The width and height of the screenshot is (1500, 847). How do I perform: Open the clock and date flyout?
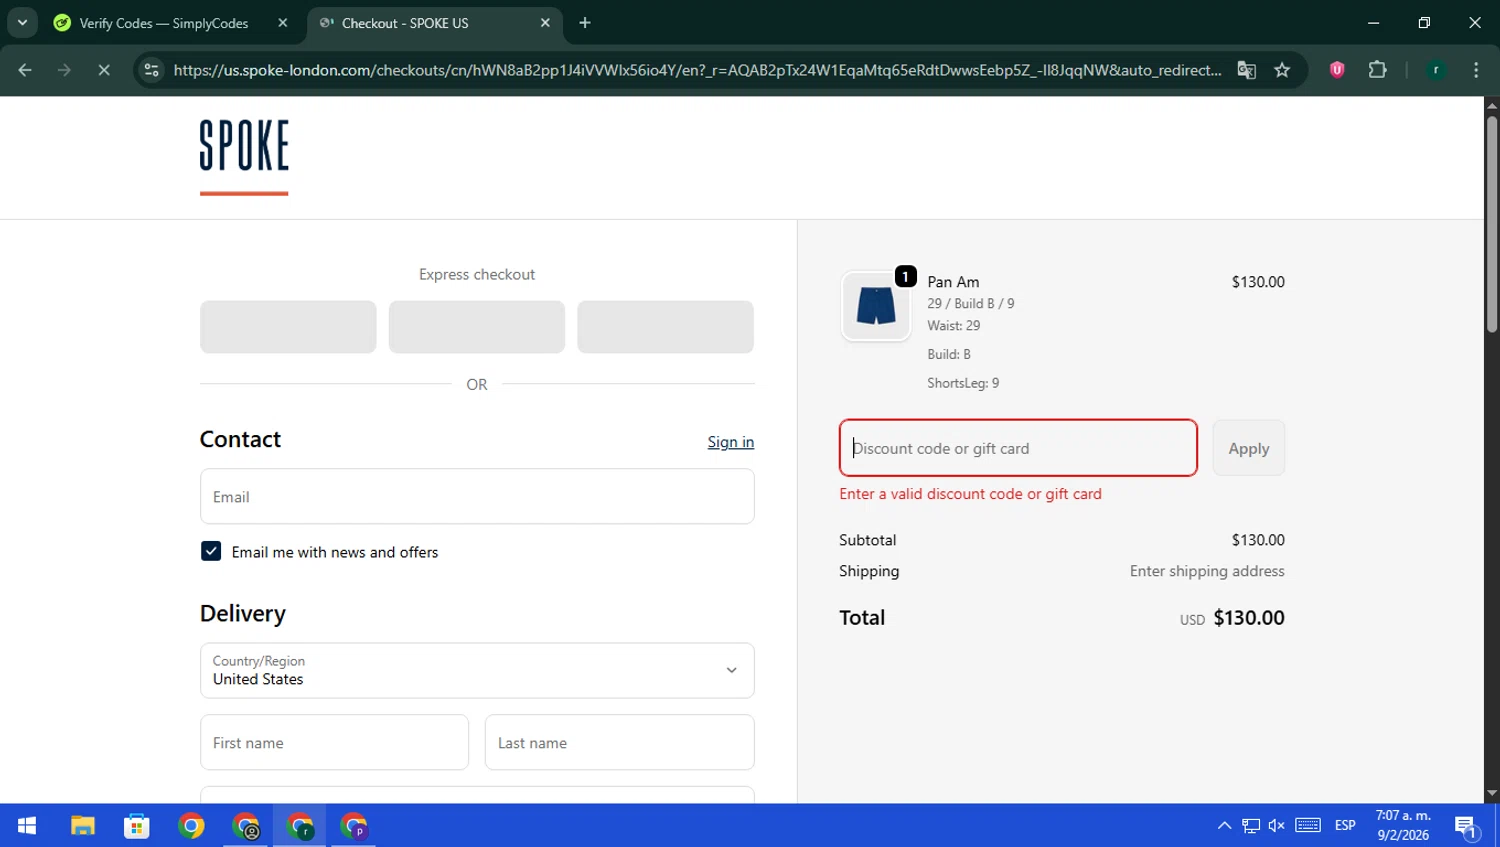click(x=1403, y=826)
